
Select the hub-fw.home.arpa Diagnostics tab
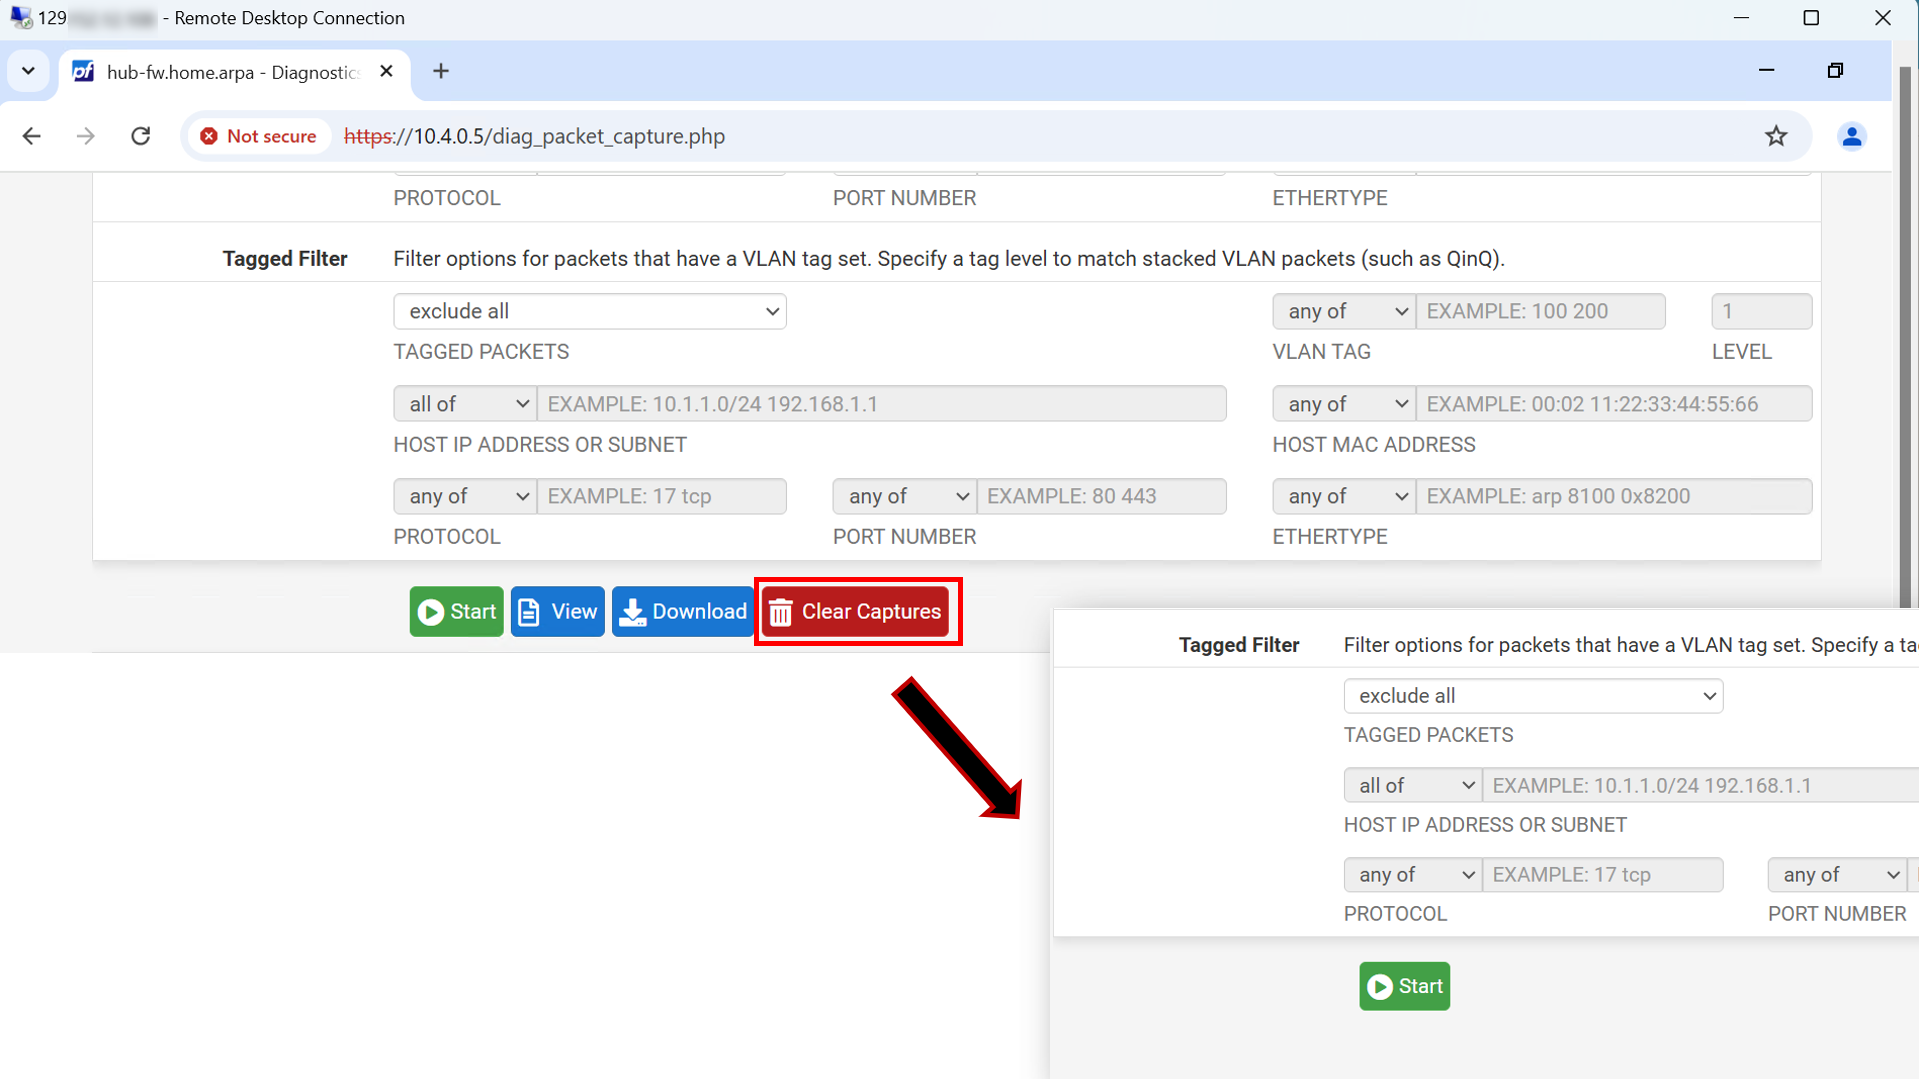click(x=235, y=72)
